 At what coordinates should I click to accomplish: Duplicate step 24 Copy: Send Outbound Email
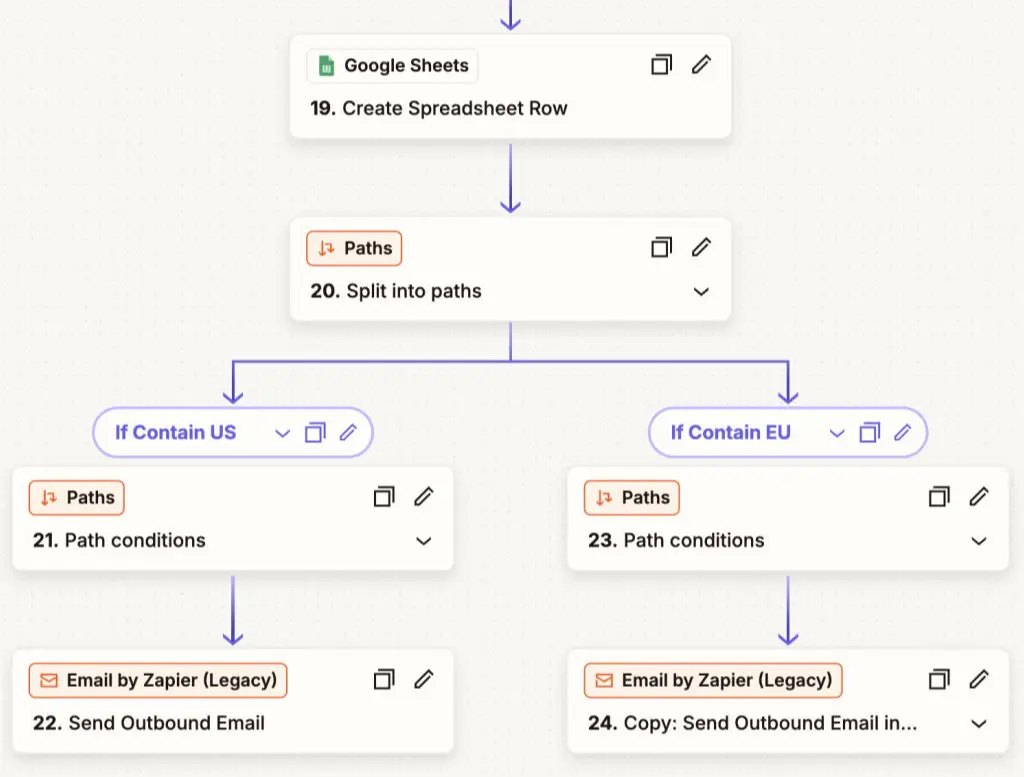[x=939, y=679]
